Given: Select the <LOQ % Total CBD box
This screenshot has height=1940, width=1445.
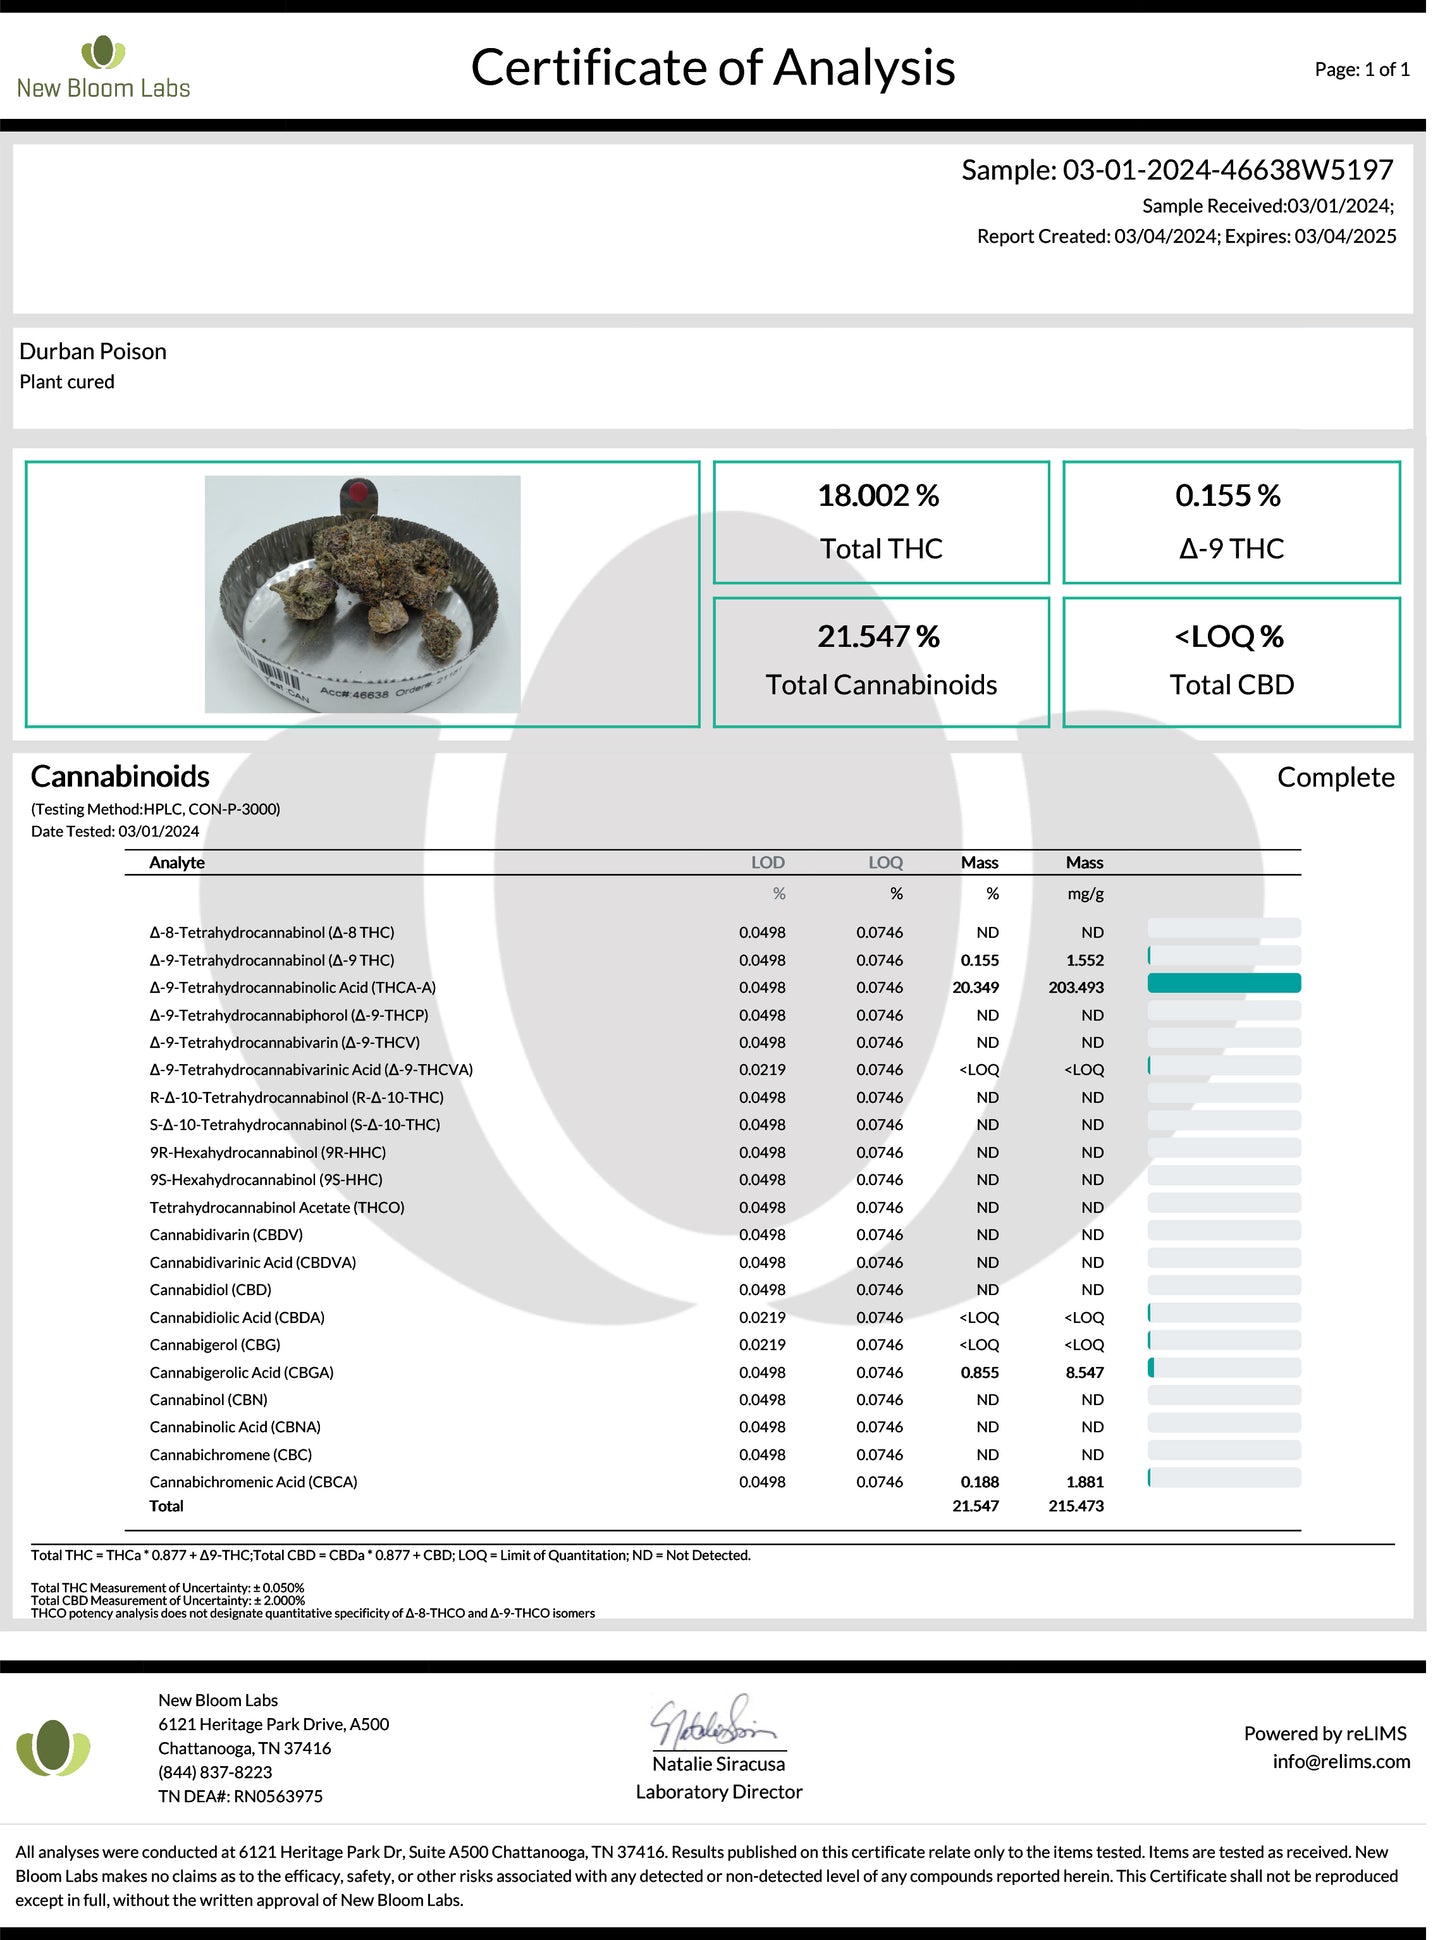Looking at the screenshot, I should 1231,662.
